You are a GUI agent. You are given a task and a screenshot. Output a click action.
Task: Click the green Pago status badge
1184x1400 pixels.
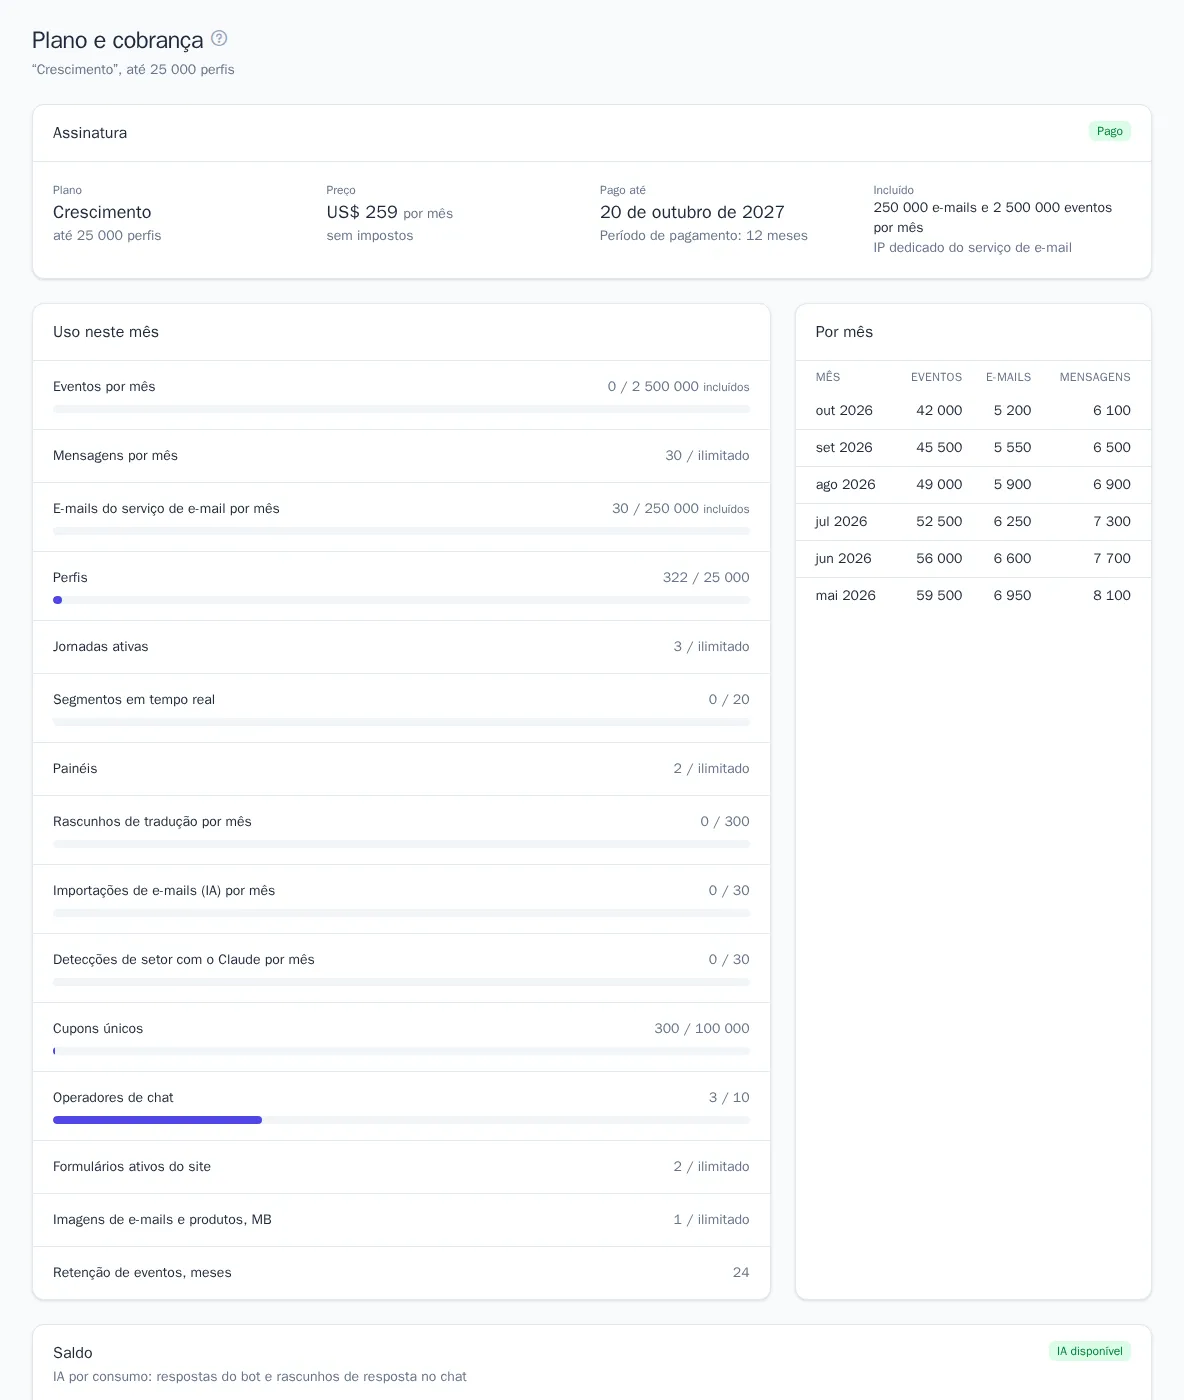1110,131
